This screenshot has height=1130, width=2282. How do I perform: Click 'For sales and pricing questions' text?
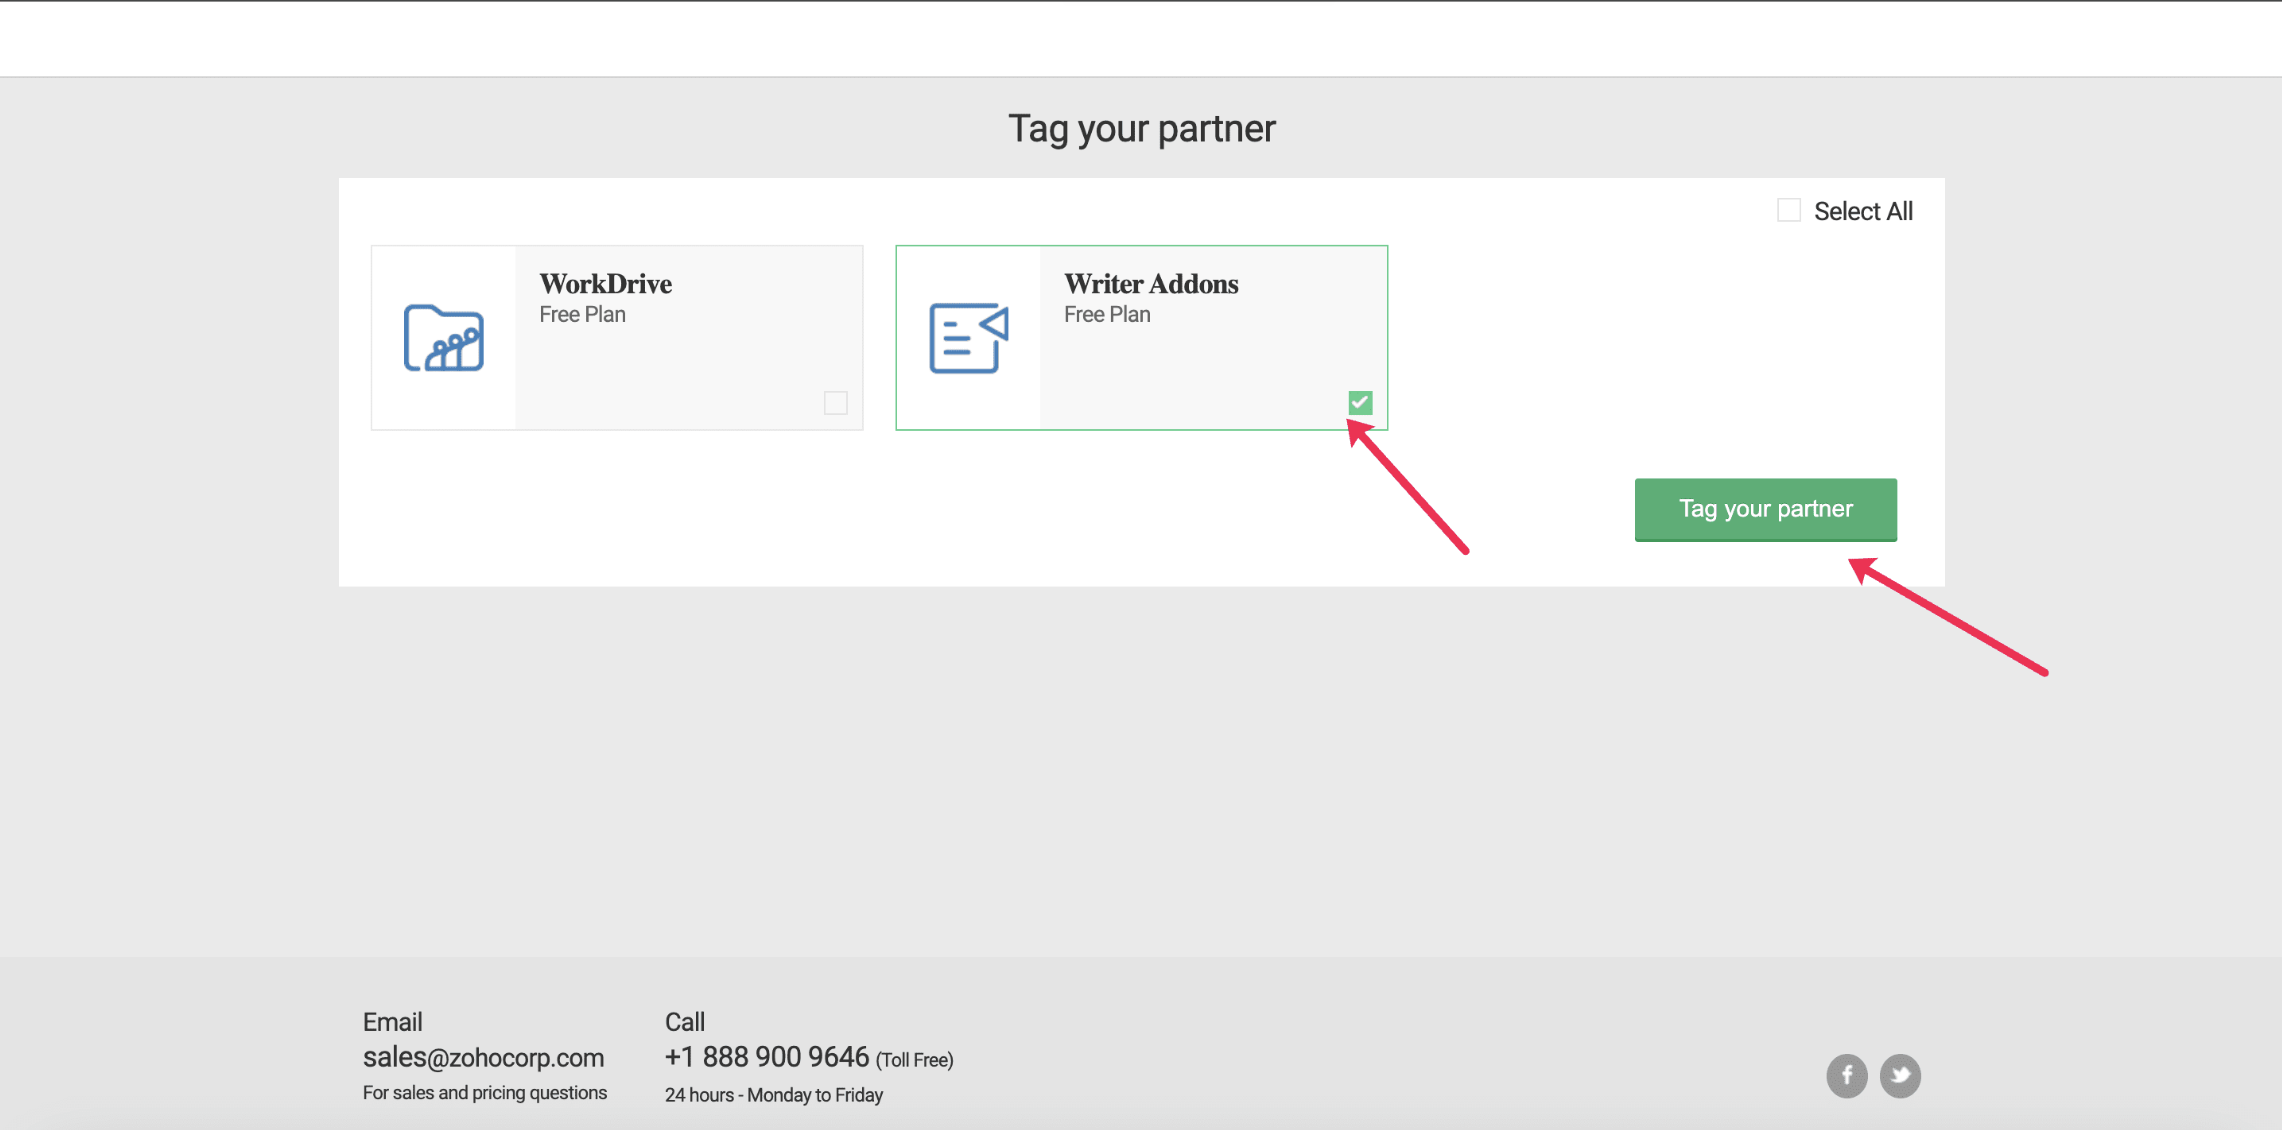pyautogui.click(x=485, y=1093)
